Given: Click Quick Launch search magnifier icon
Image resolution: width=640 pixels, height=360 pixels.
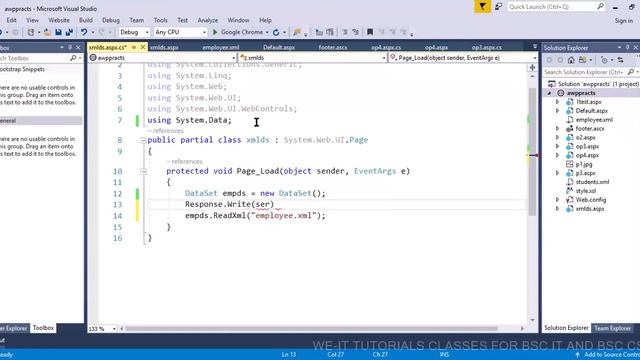Looking at the screenshot, I should point(600,7).
